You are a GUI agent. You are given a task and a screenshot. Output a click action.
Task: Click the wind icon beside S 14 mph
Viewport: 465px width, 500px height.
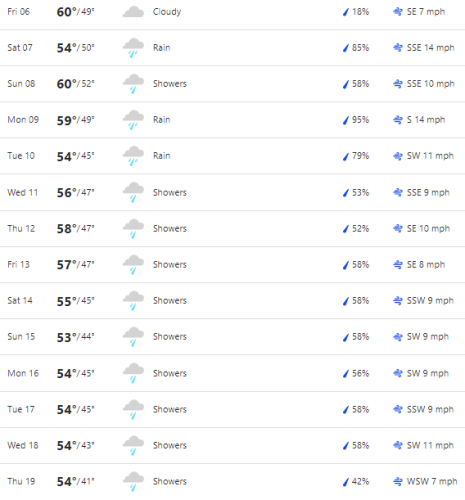398,120
